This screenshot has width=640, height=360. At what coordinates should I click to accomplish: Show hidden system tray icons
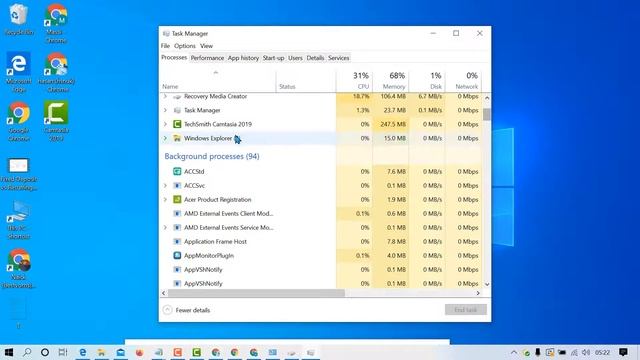pyautogui.click(x=513, y=352)
